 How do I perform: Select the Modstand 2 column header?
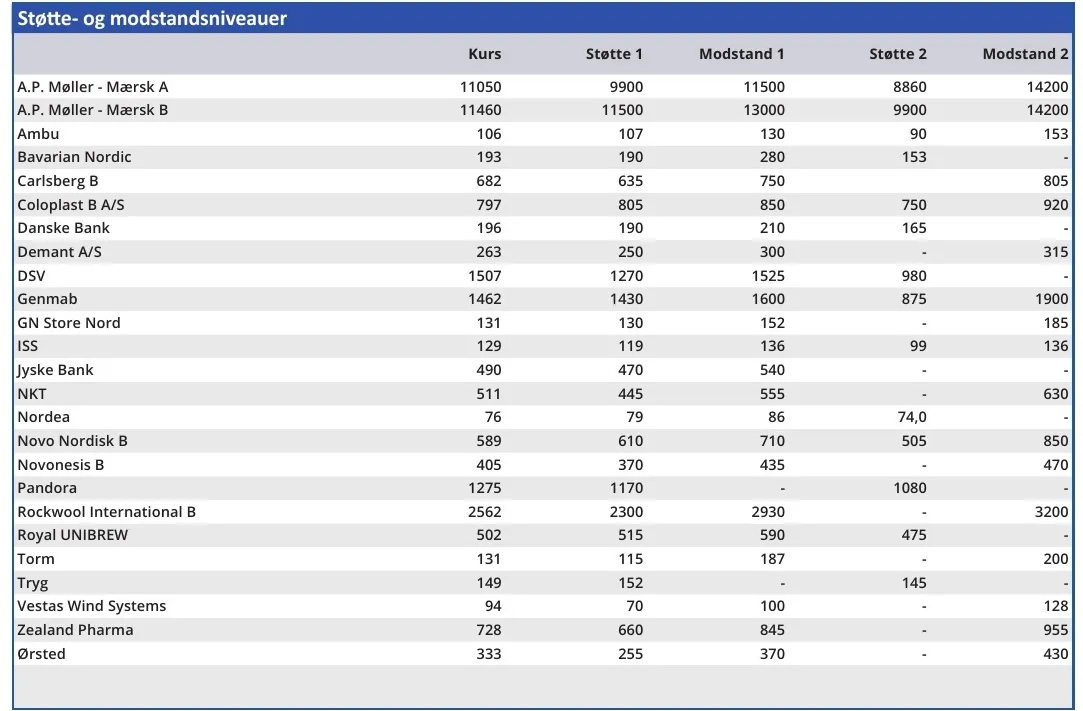(1025, 54)
